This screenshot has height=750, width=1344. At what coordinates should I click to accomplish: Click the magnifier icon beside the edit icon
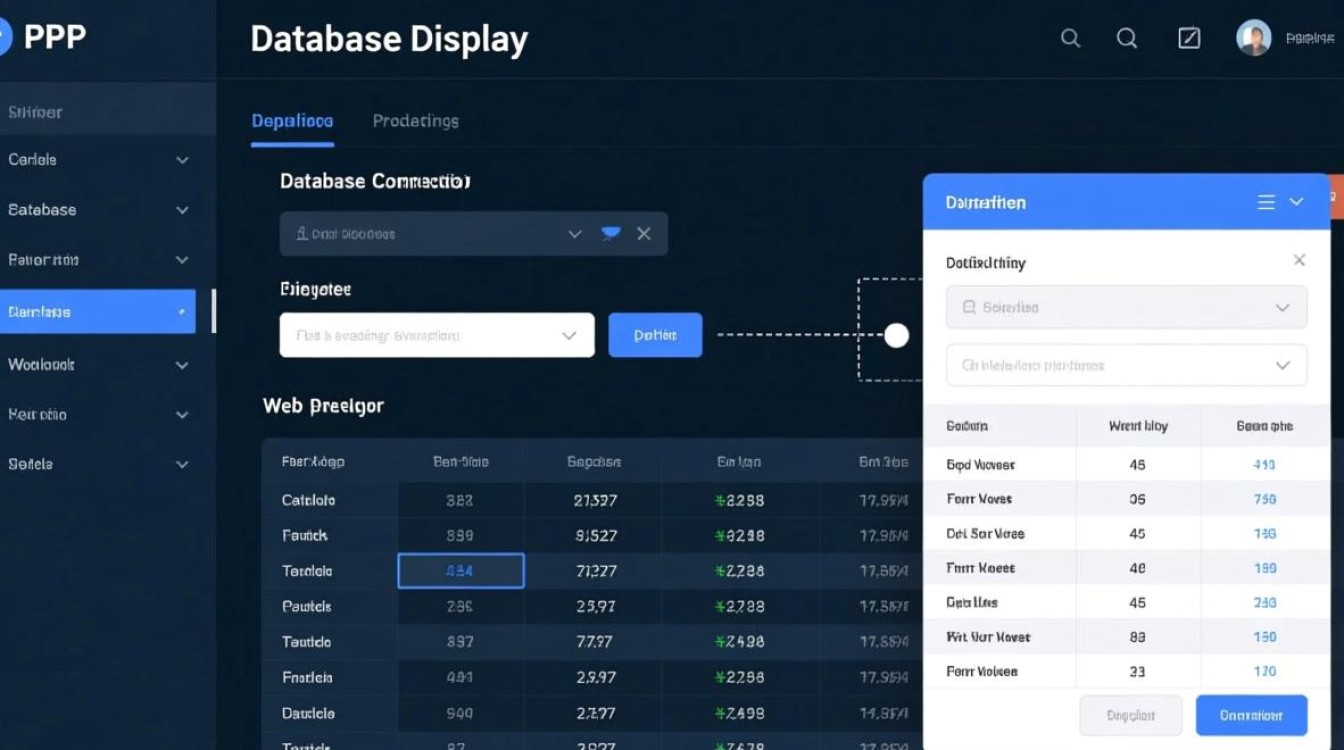point(1127,39)
